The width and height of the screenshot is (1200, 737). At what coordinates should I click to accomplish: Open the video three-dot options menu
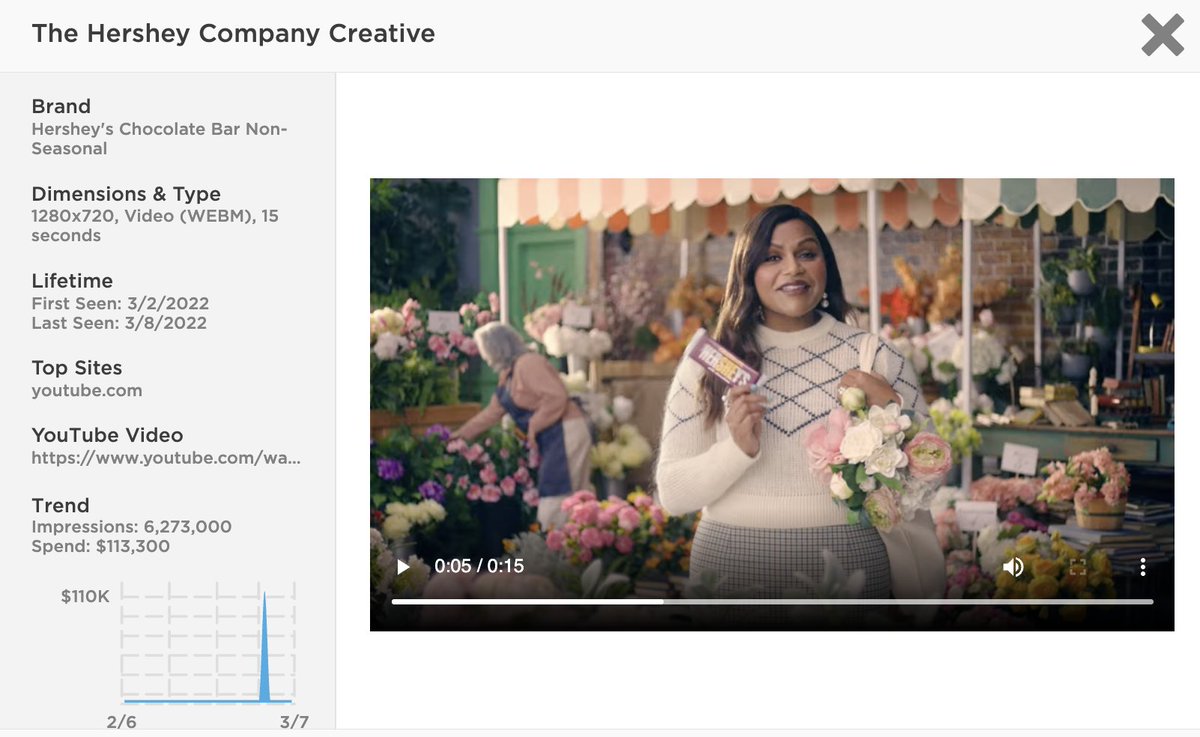(x=1142, y=567)
